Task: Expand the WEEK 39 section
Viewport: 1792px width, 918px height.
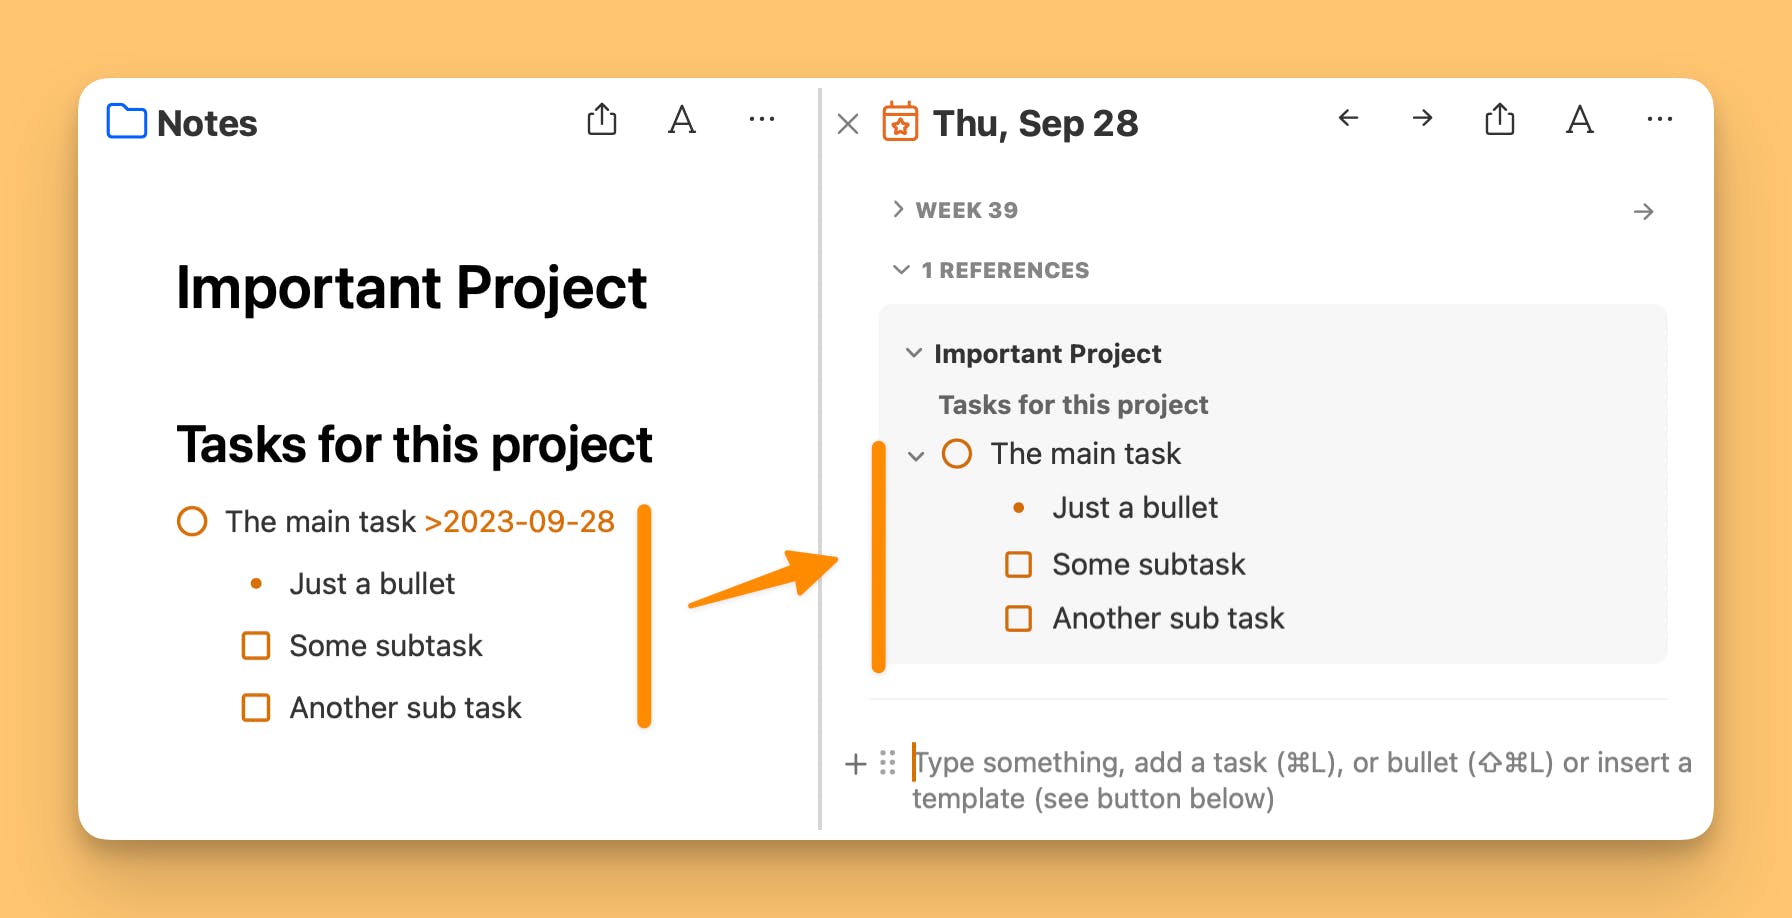Action: [x=898, y=210]
